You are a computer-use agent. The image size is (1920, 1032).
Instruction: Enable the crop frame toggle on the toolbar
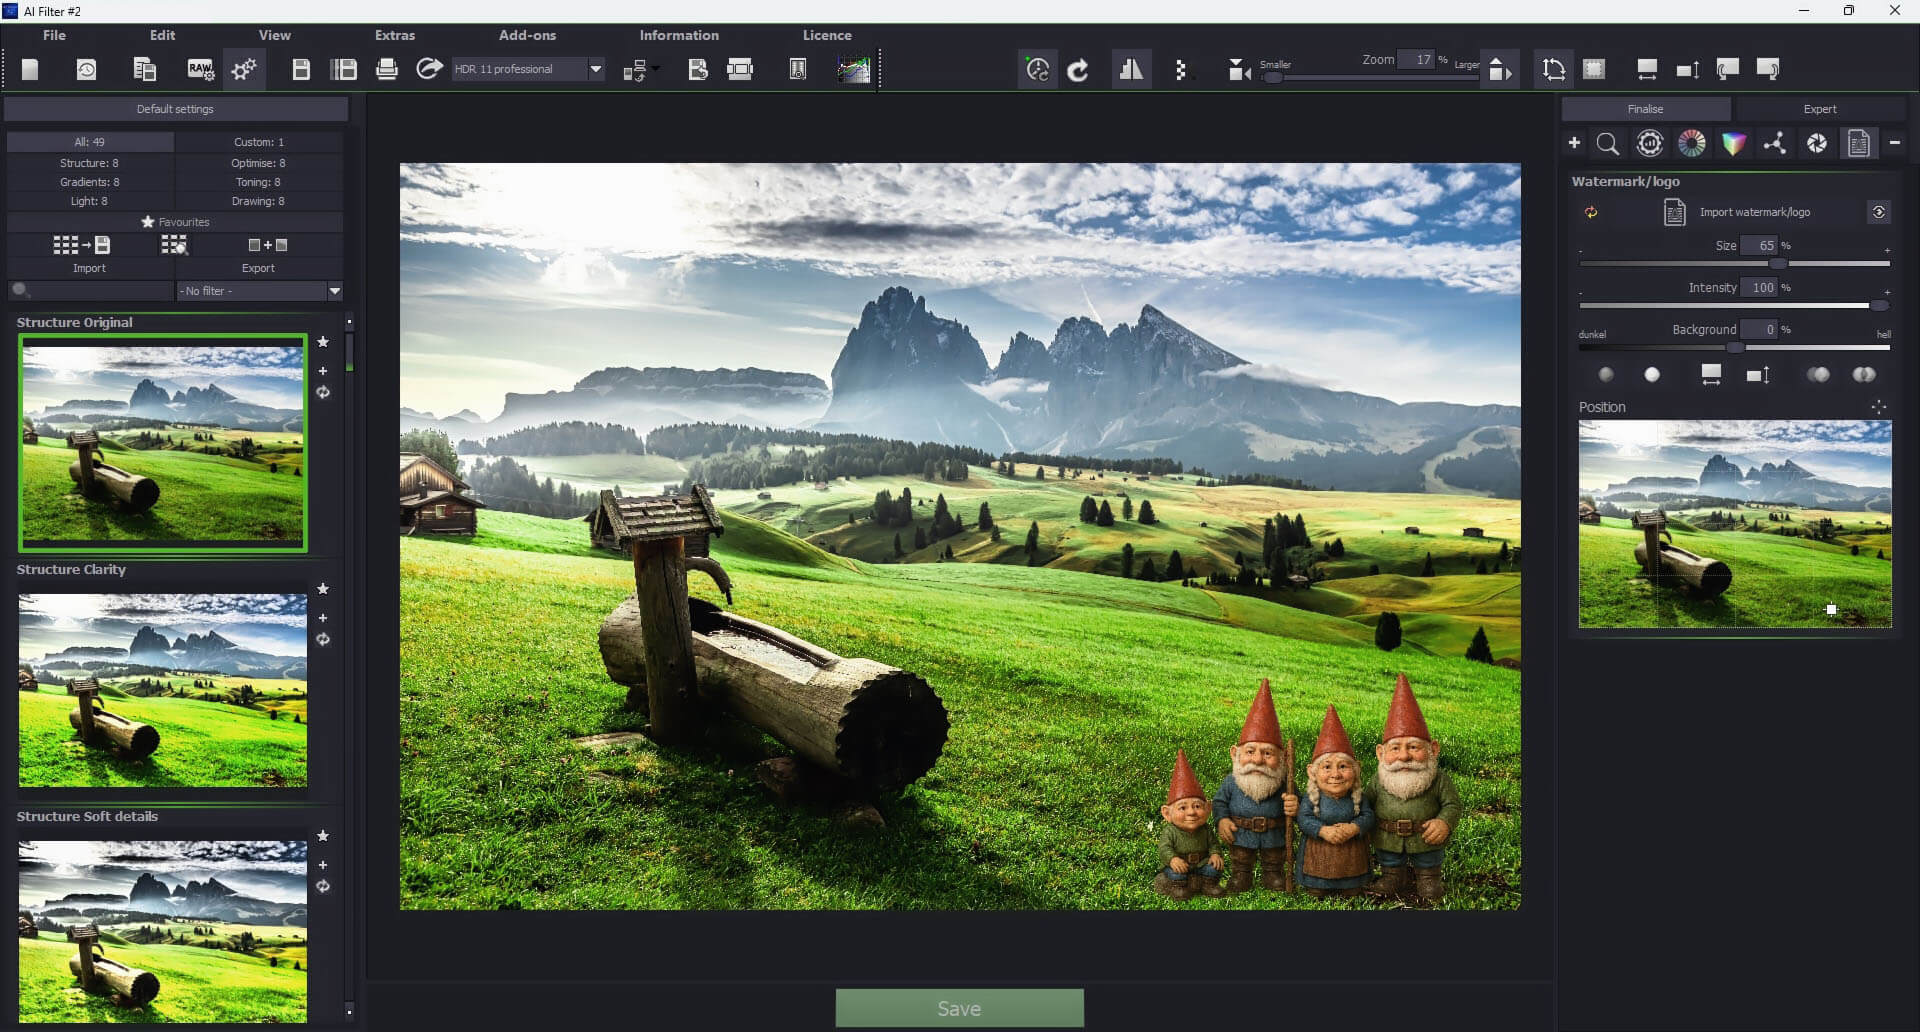[1594, 68]
